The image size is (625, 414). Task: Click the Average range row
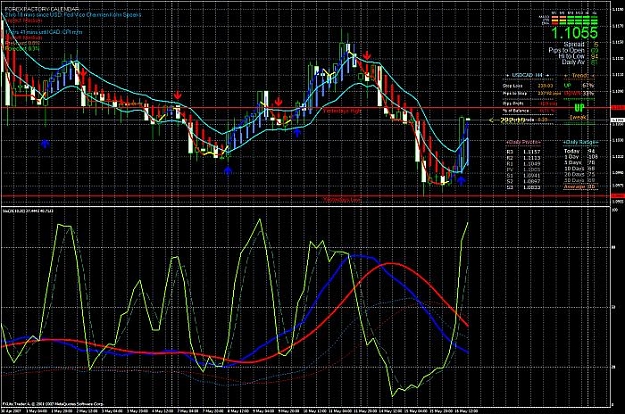pos(580,186)
